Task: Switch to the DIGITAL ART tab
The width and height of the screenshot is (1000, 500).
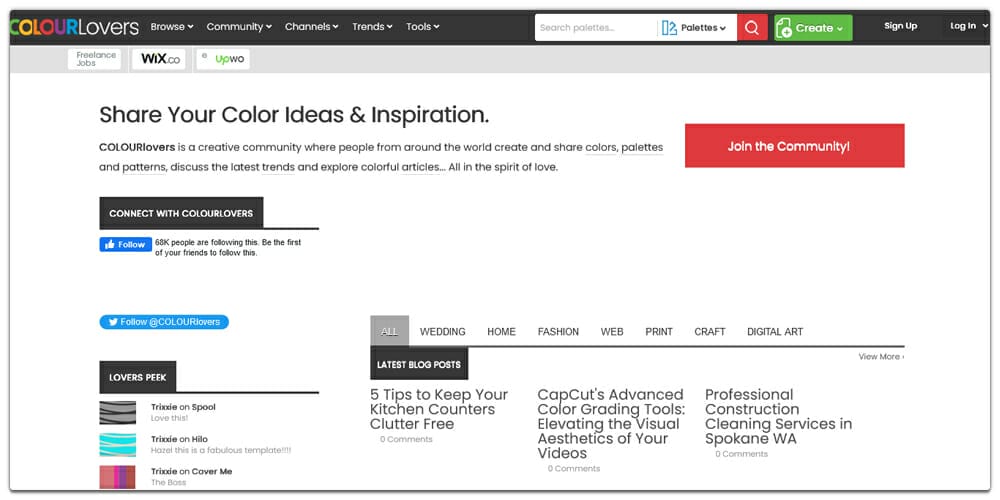Action: (x=775, y=332)
